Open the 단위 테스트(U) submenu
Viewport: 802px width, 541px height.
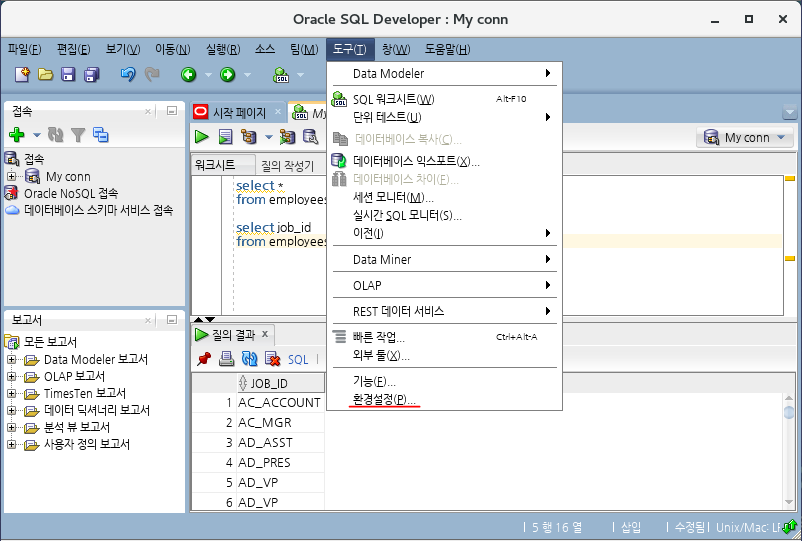pos(444,117)
